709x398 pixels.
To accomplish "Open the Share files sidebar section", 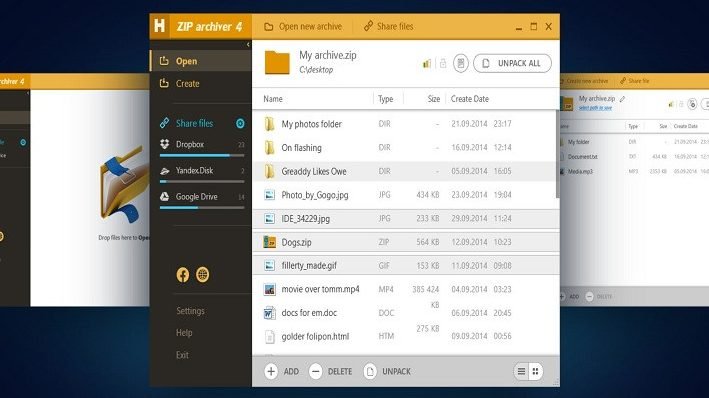I will [x=194, y=123].
